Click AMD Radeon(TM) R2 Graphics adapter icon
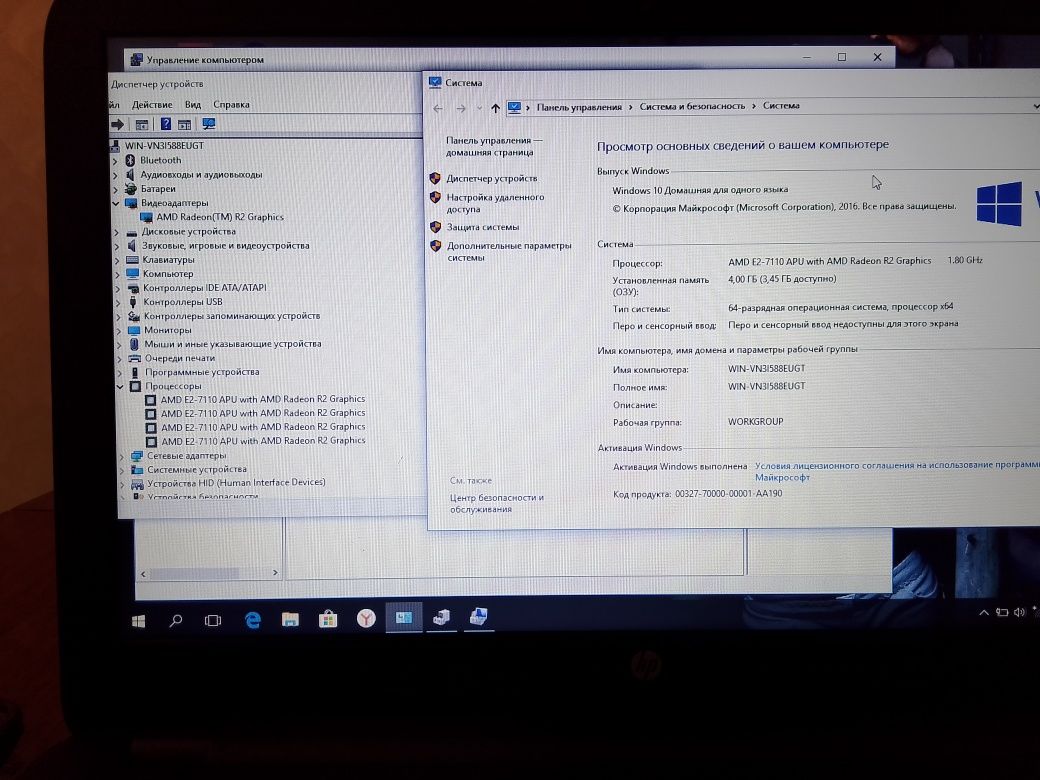The height and width of the screenshot is (780, 1040). 147,217
